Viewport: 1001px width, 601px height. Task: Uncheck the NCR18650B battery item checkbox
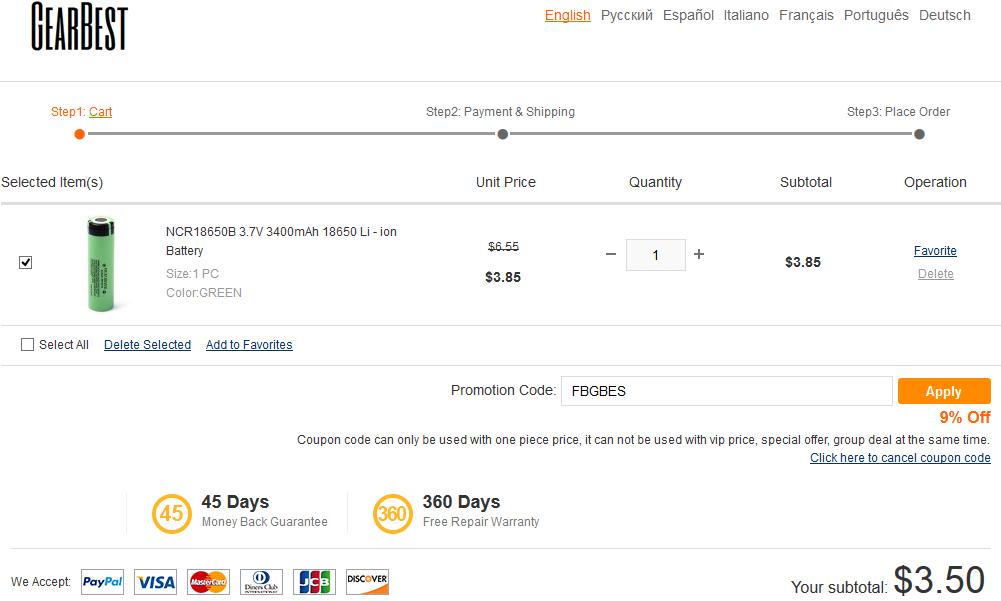26,262
